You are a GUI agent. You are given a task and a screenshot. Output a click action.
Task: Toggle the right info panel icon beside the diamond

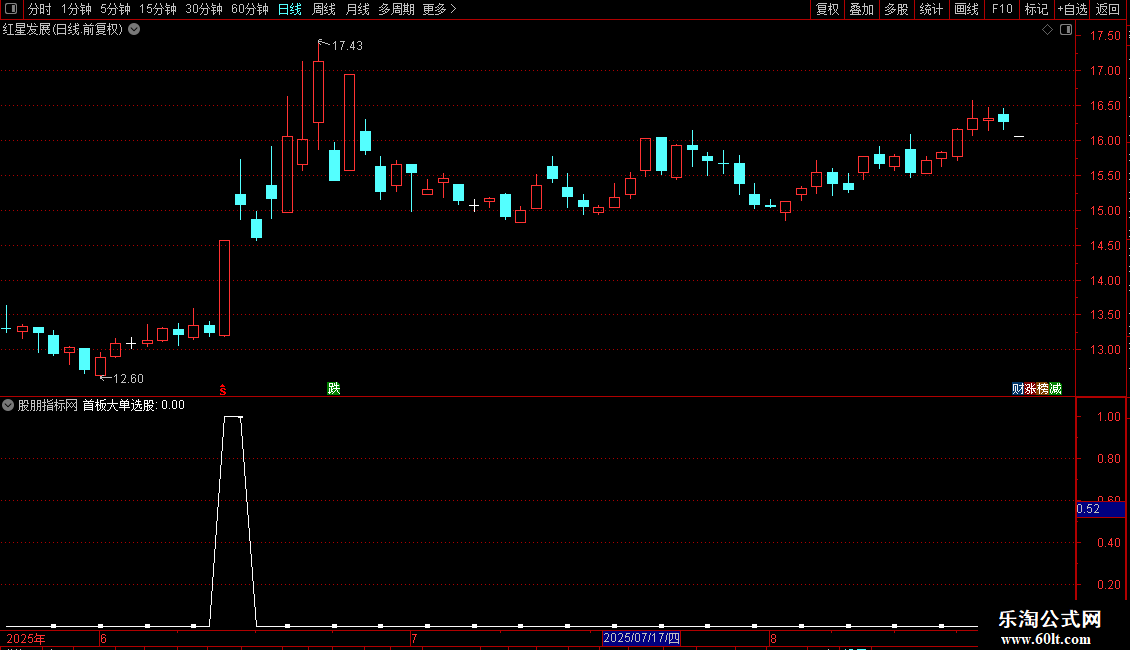coord(1066,30)
